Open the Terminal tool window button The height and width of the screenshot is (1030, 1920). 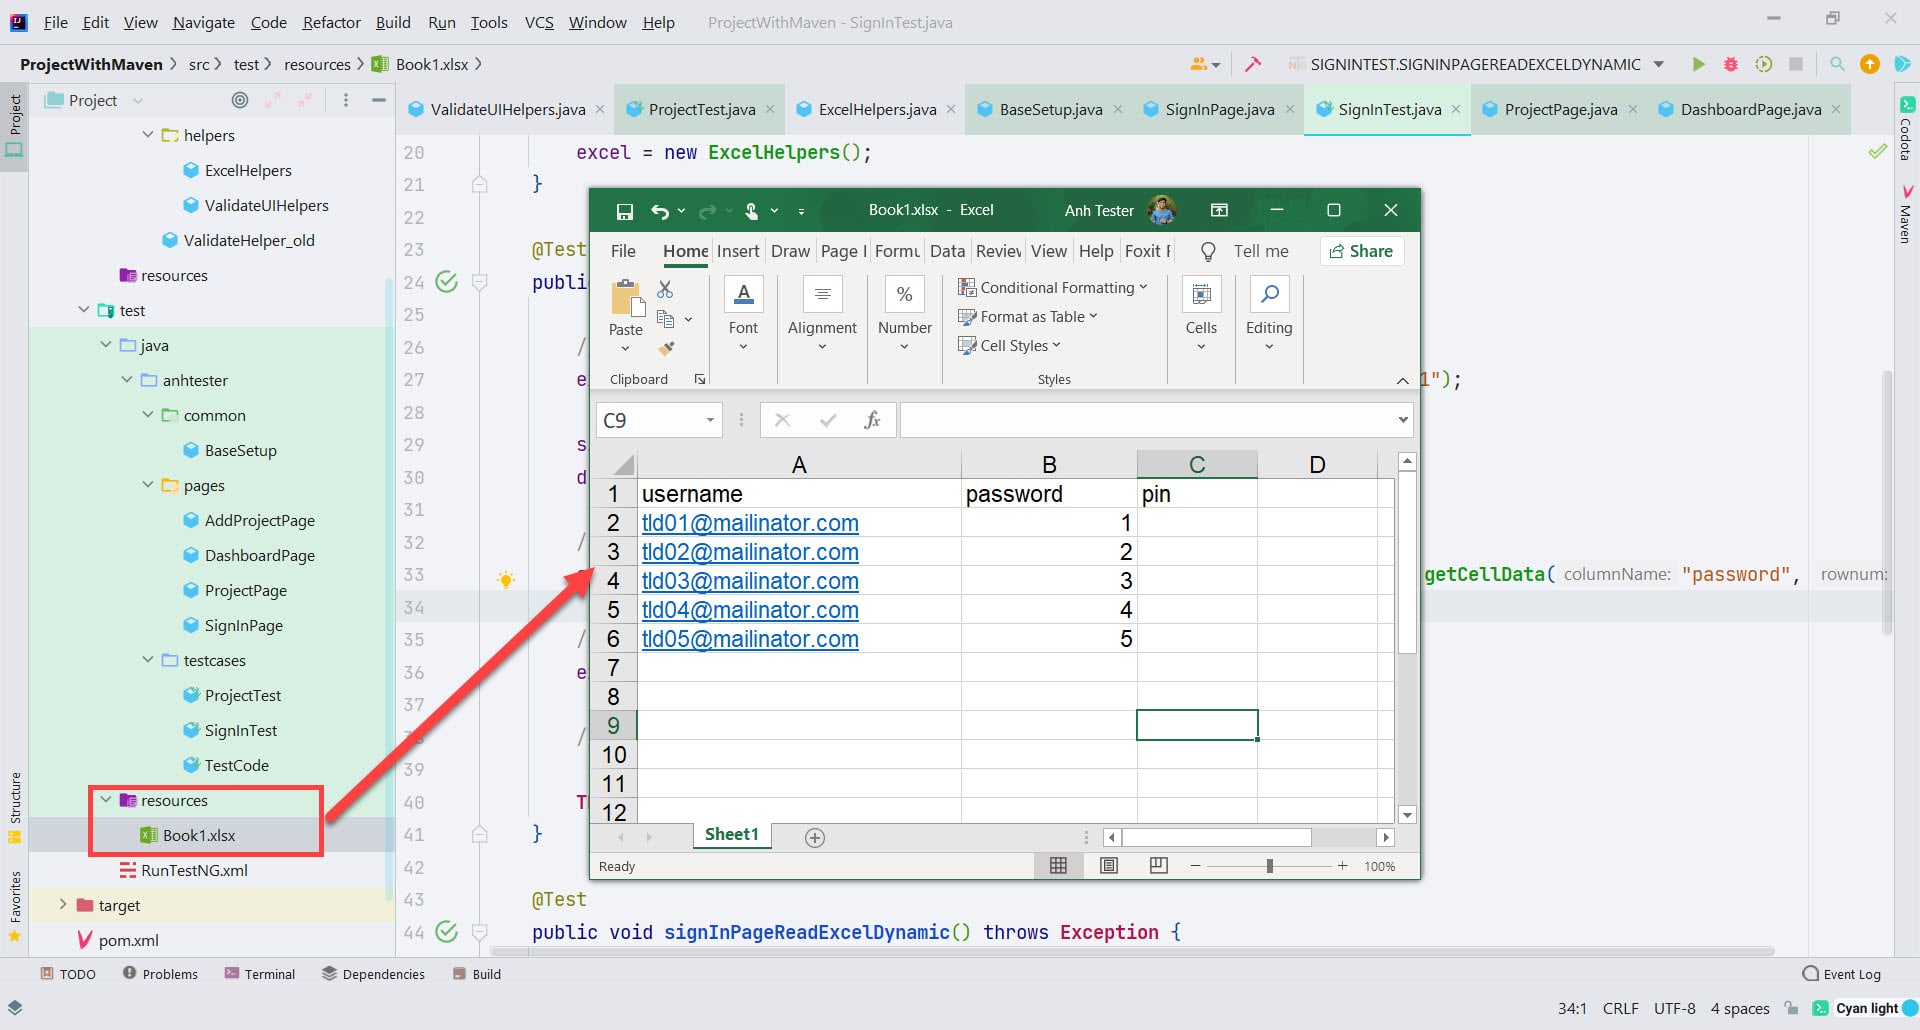(x=260, y=974)
